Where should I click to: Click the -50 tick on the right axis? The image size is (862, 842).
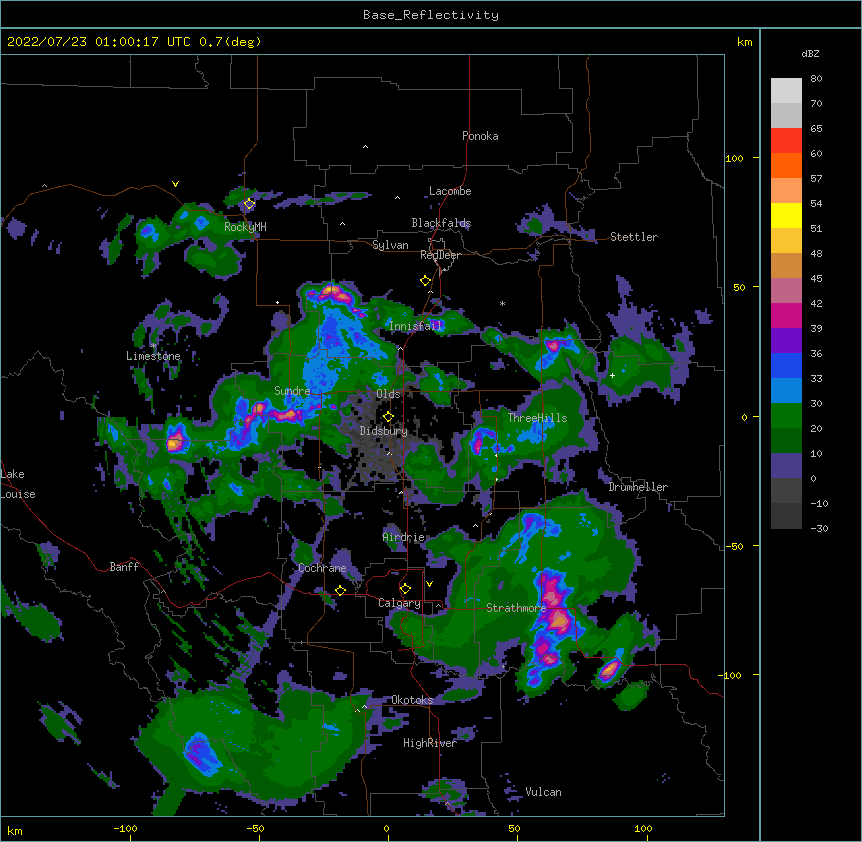[x=734, y=546]
